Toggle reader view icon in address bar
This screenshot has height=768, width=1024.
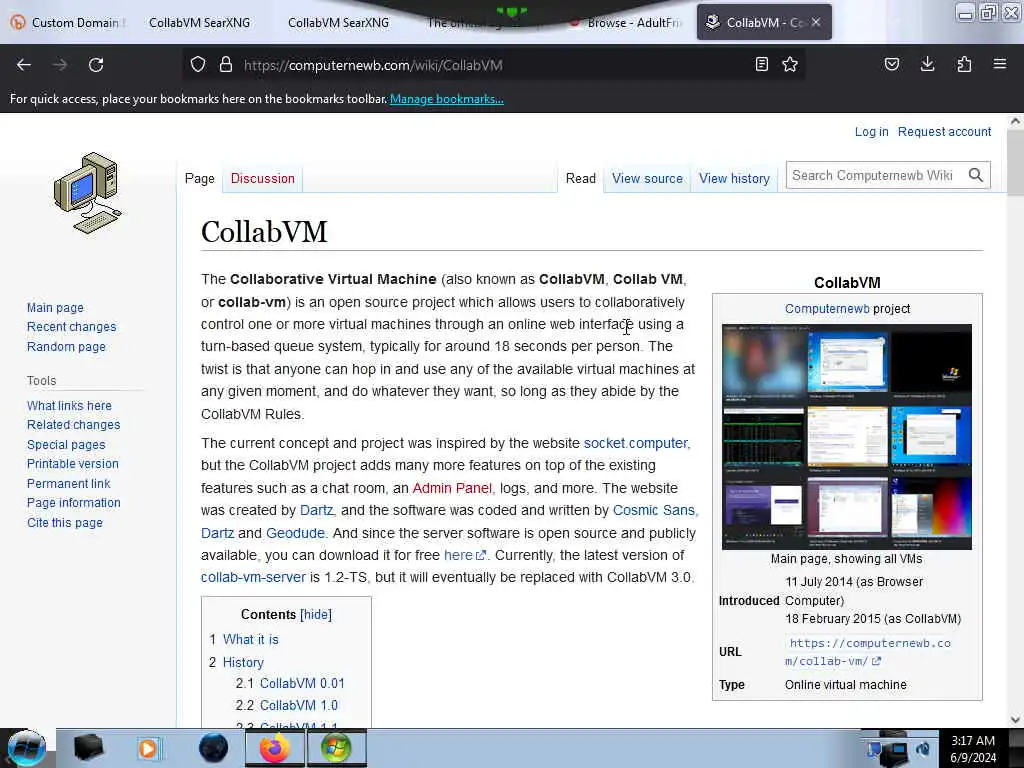(761, 64)
